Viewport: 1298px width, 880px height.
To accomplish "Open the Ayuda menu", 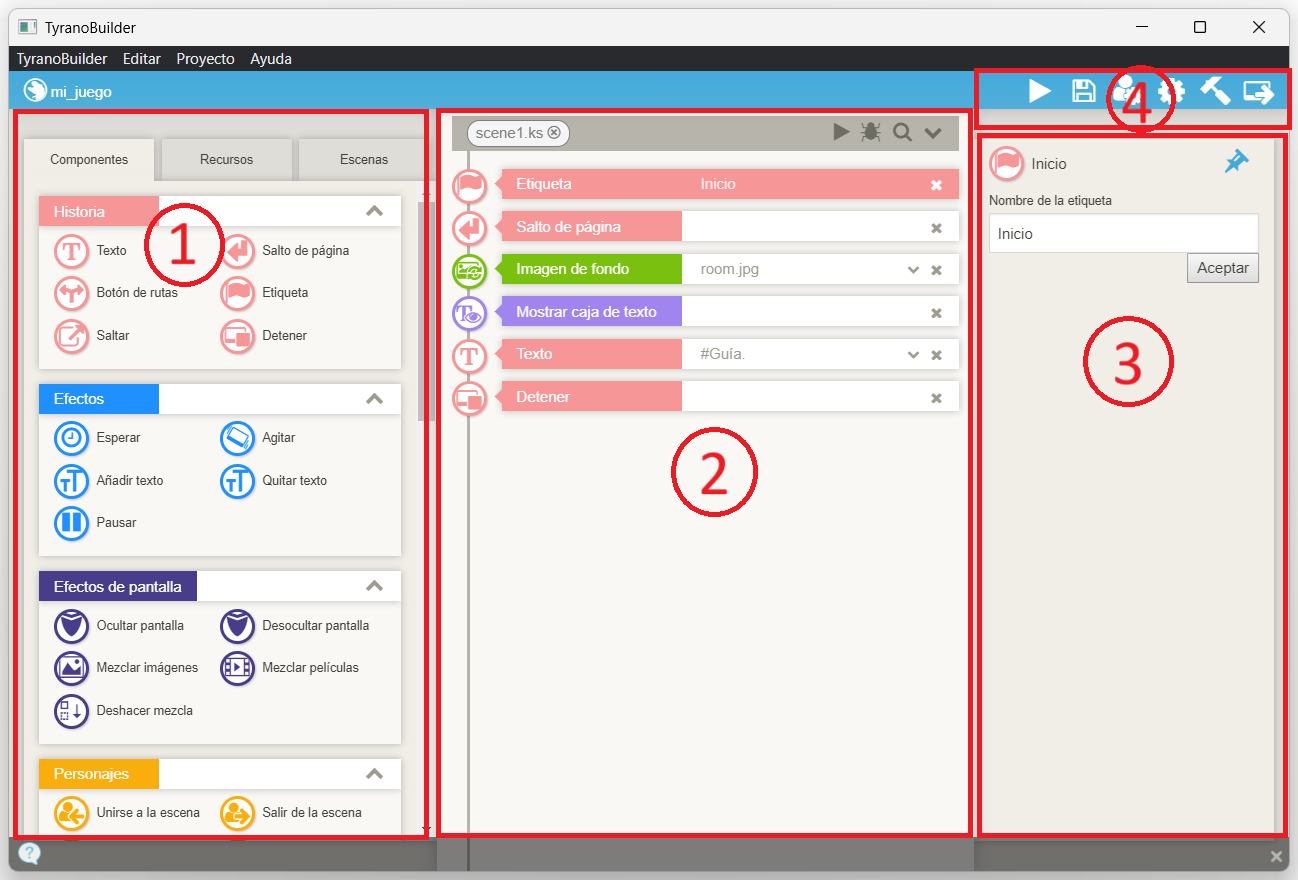I will (x=271, y=59).
